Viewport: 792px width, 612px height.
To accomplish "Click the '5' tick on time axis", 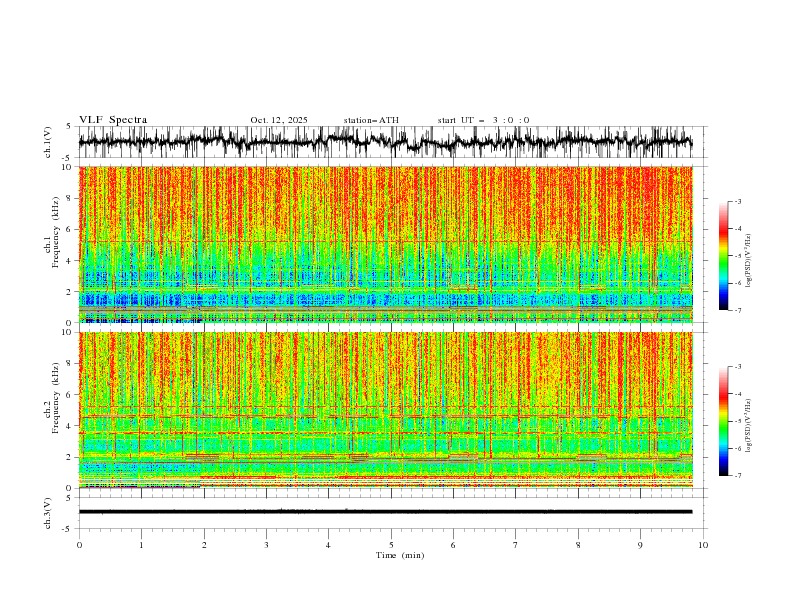I will click(391, 545).
